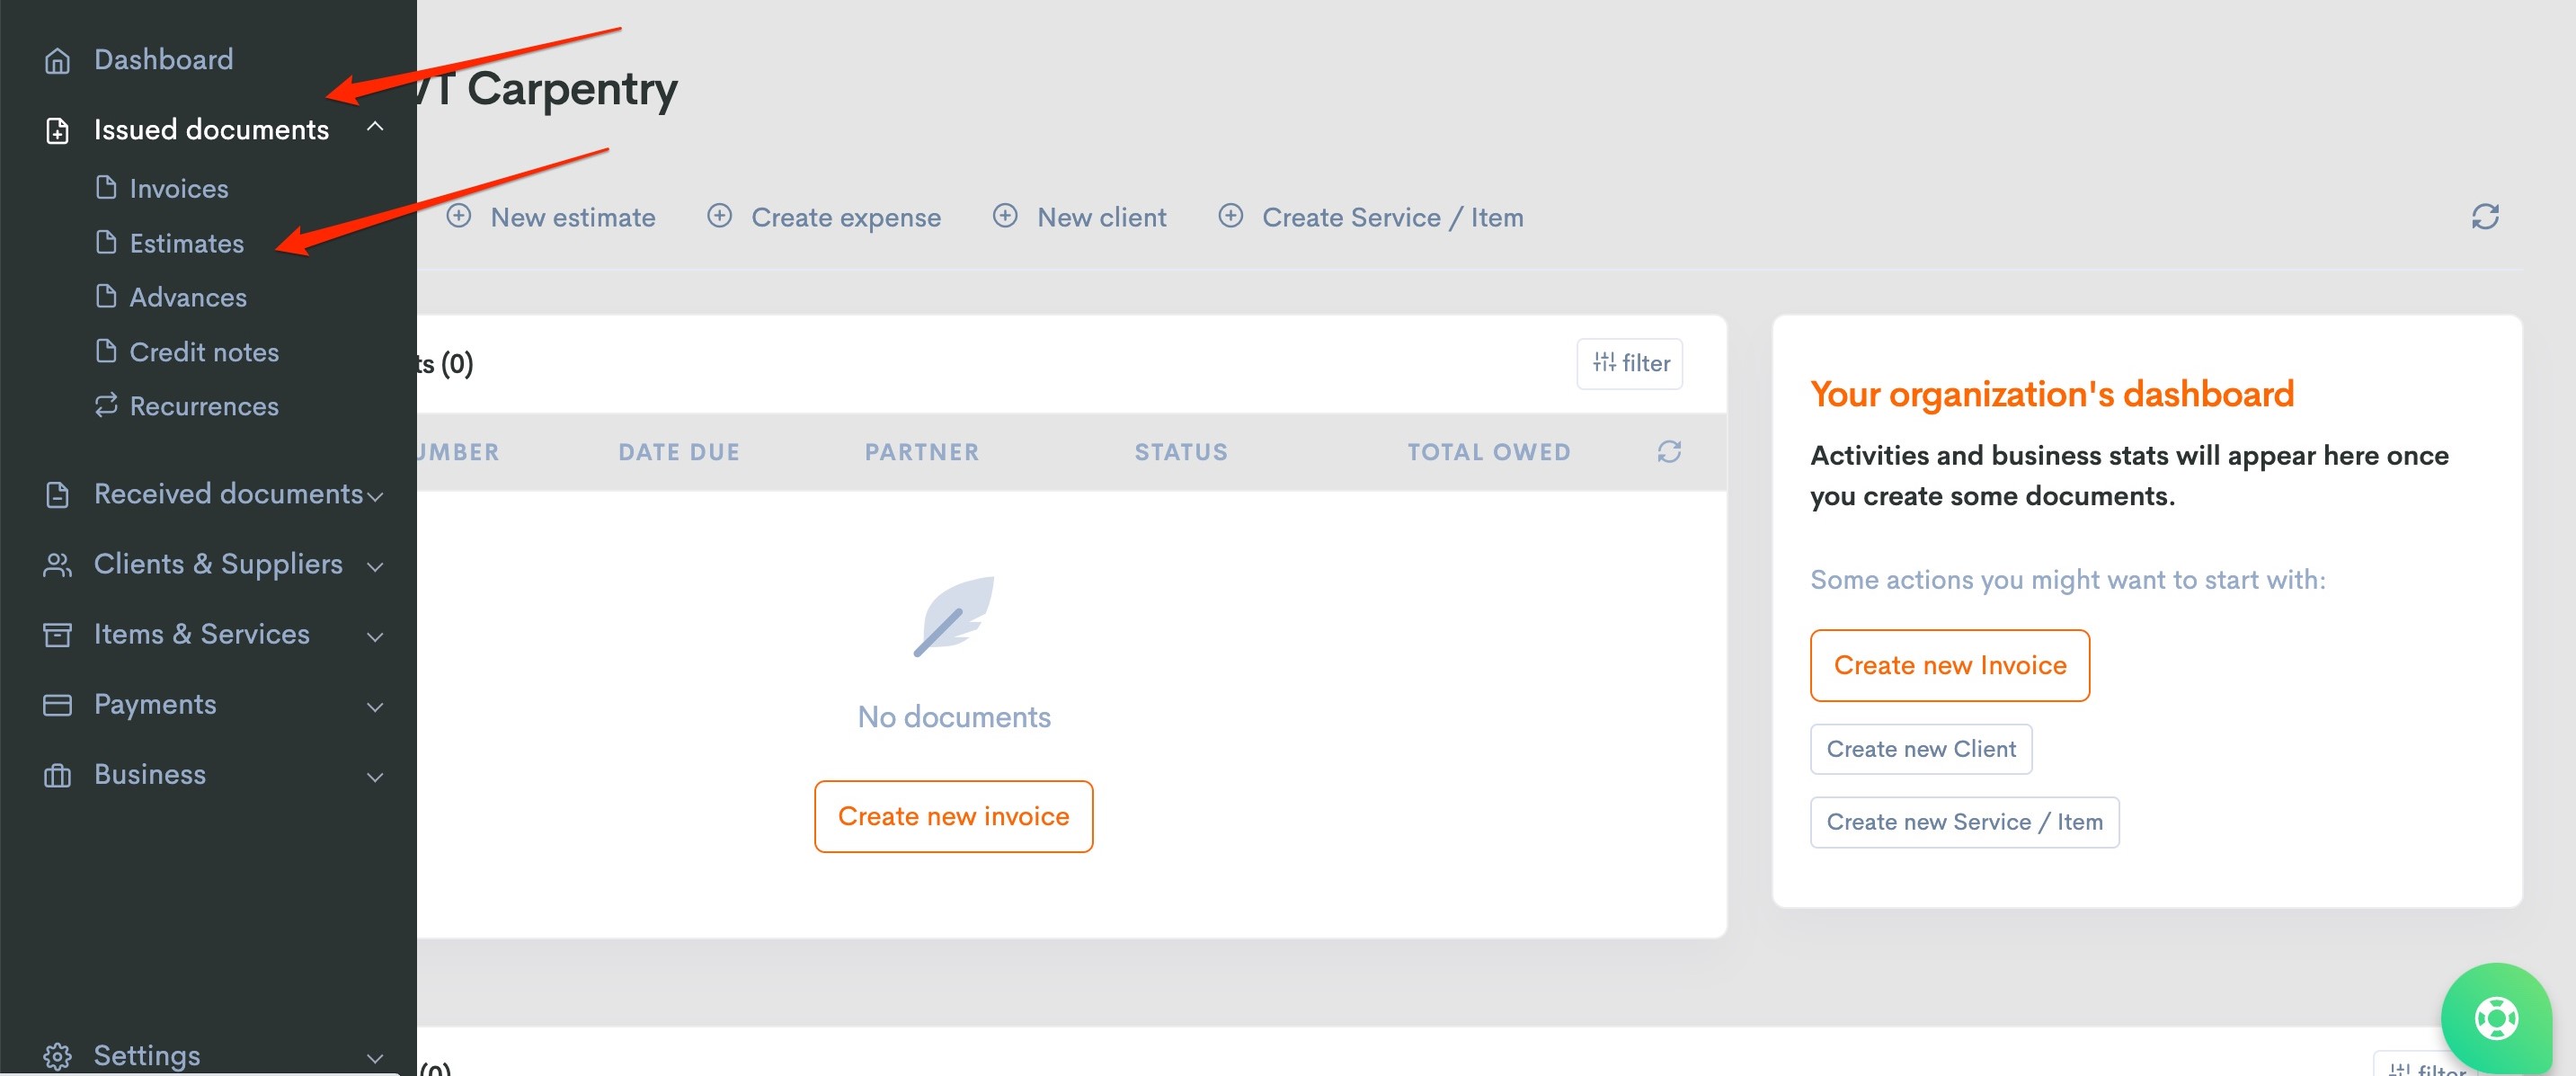Click the plus icon beside New client

click(x=1005, y=216)
